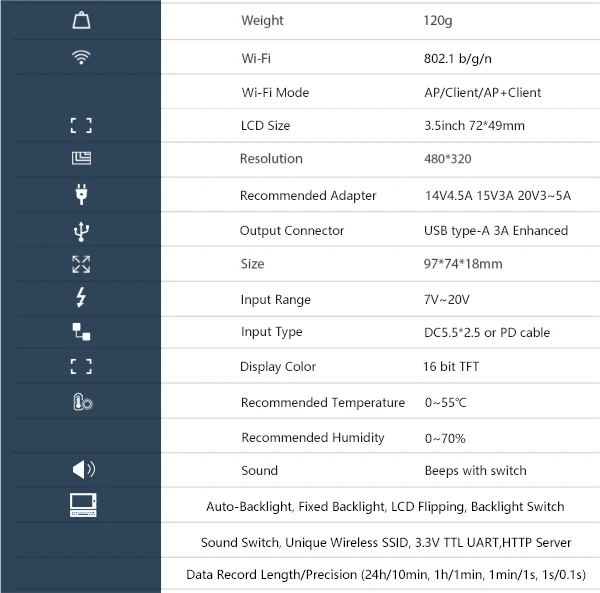600x593 pixels.
Task: Click the lightning bolt input range icon
Action: 81,298
